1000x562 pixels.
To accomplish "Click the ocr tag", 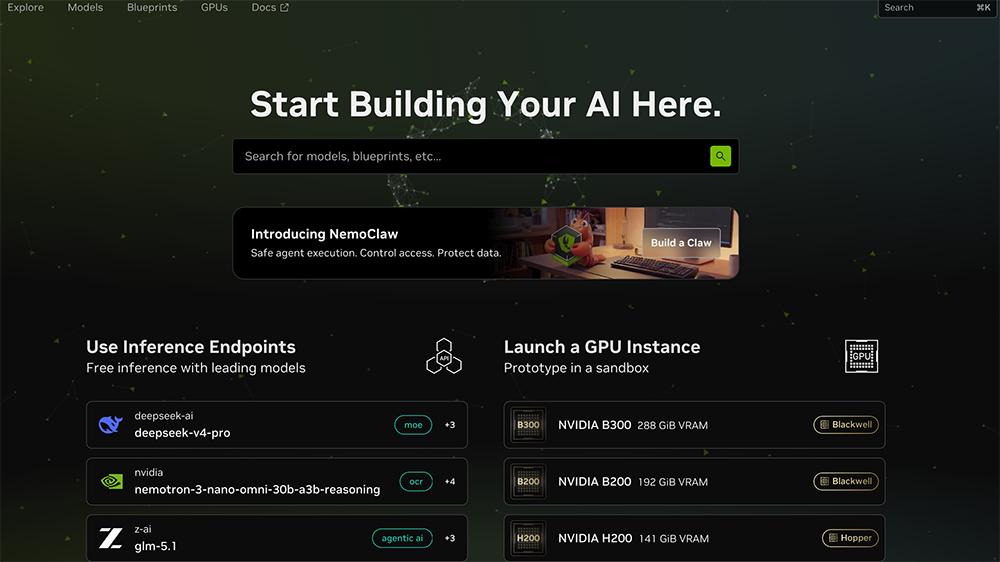I will tap(416, 482).
